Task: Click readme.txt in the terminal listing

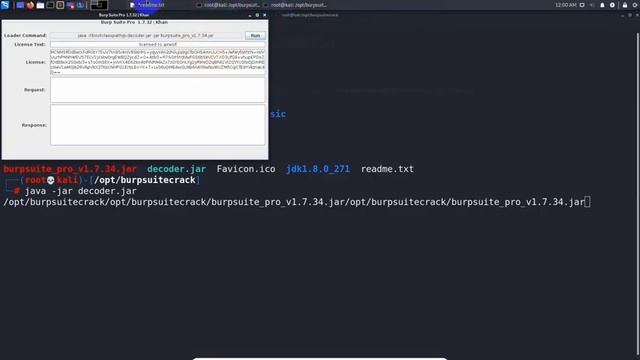Action: [387, 169]
